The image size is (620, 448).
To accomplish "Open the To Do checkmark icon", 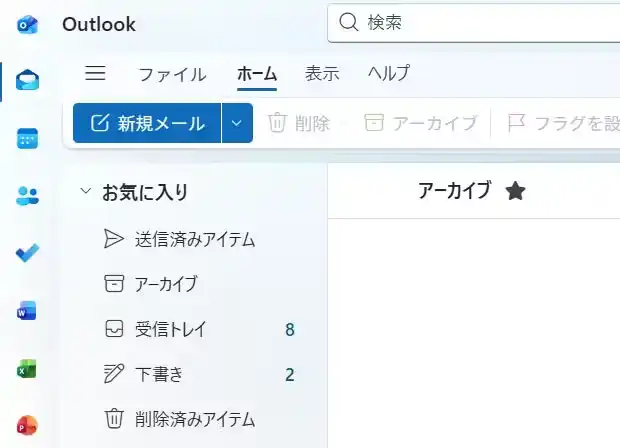I will point(27,253).
